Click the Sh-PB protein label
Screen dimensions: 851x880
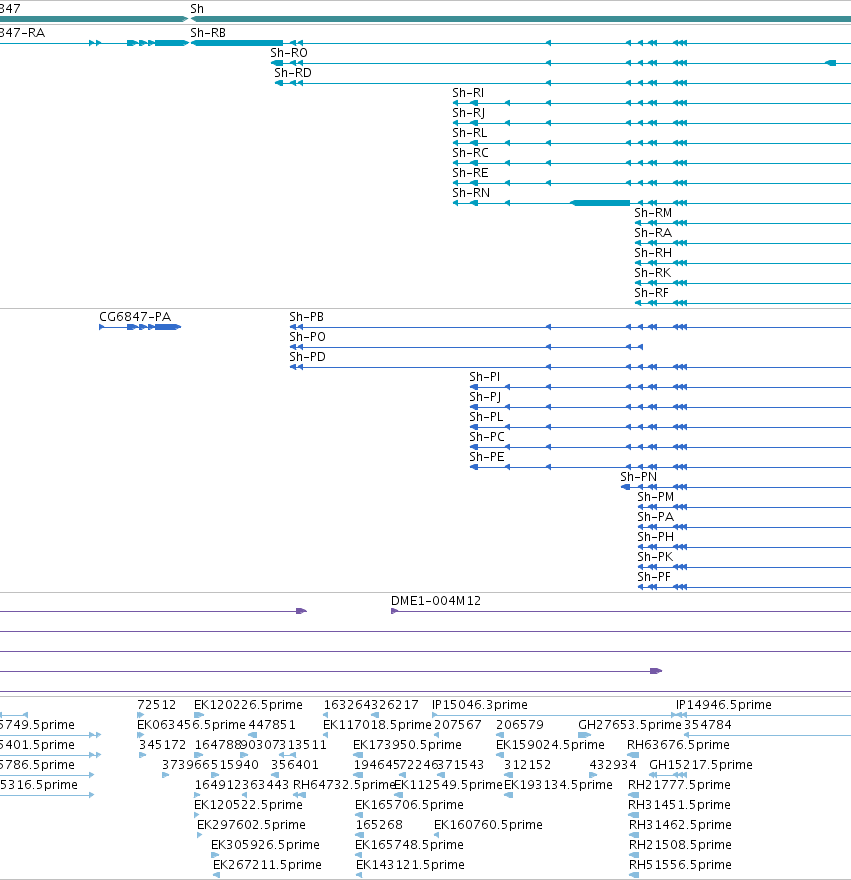[306, 317]
